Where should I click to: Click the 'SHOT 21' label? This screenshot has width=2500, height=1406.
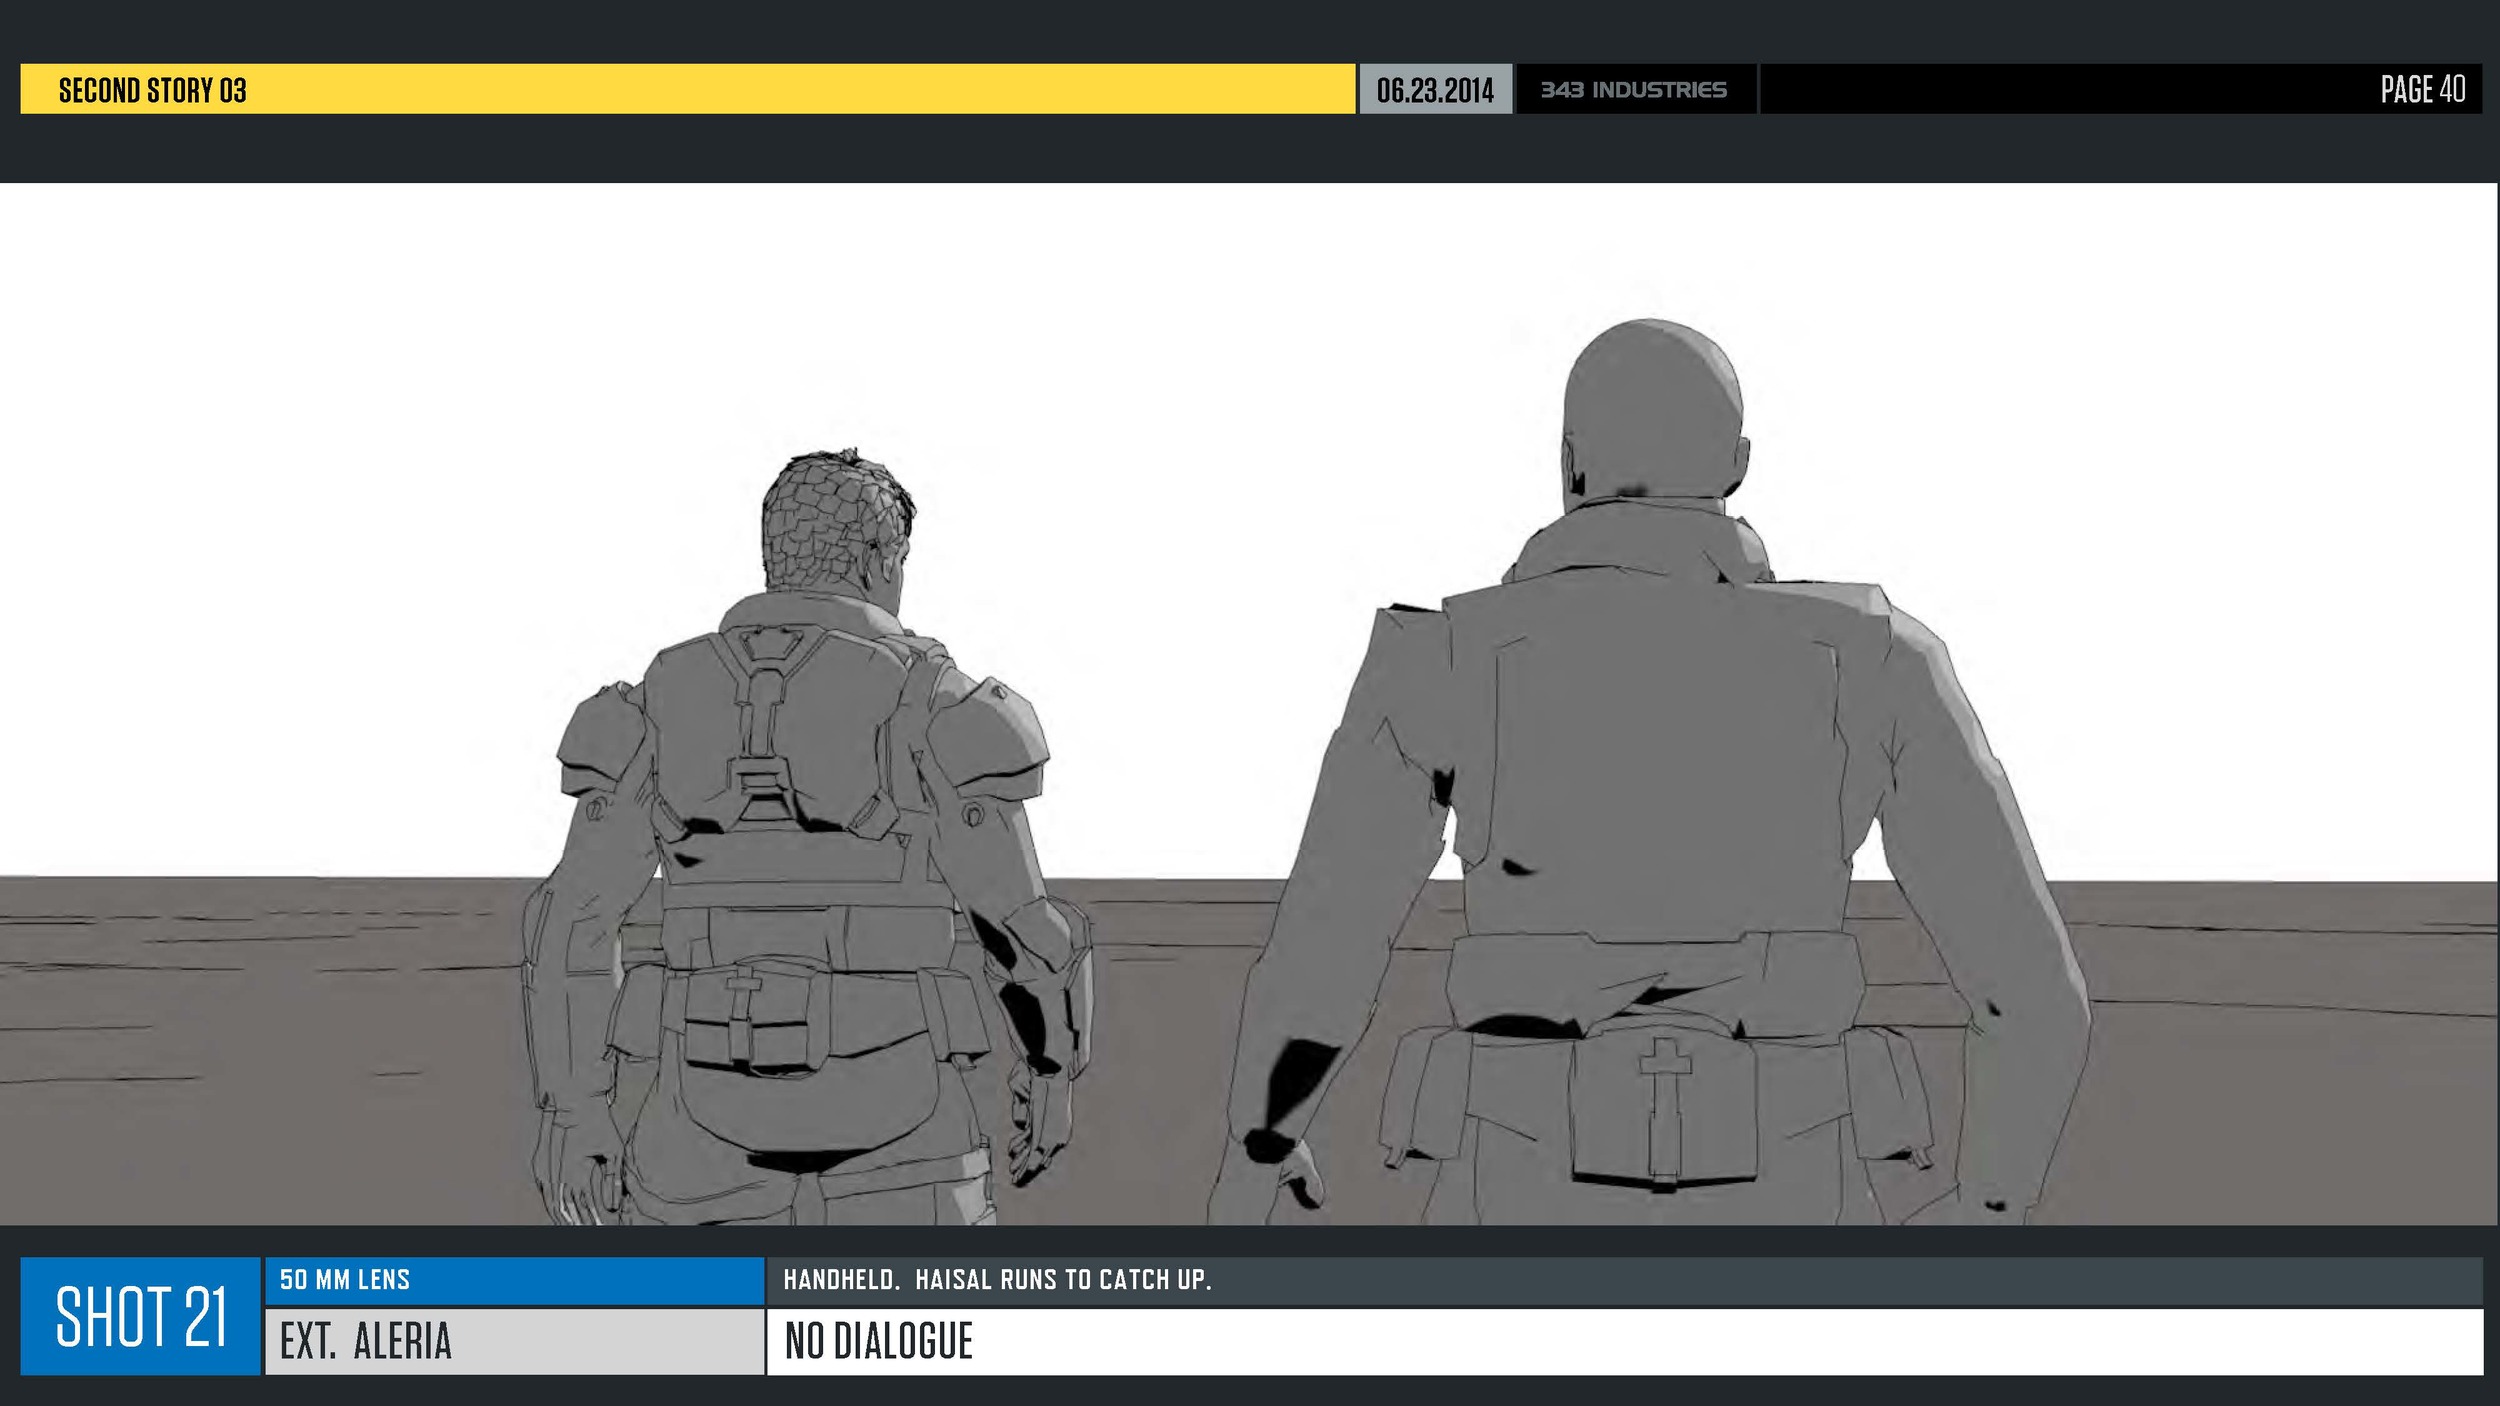[x=141, y=1316]
